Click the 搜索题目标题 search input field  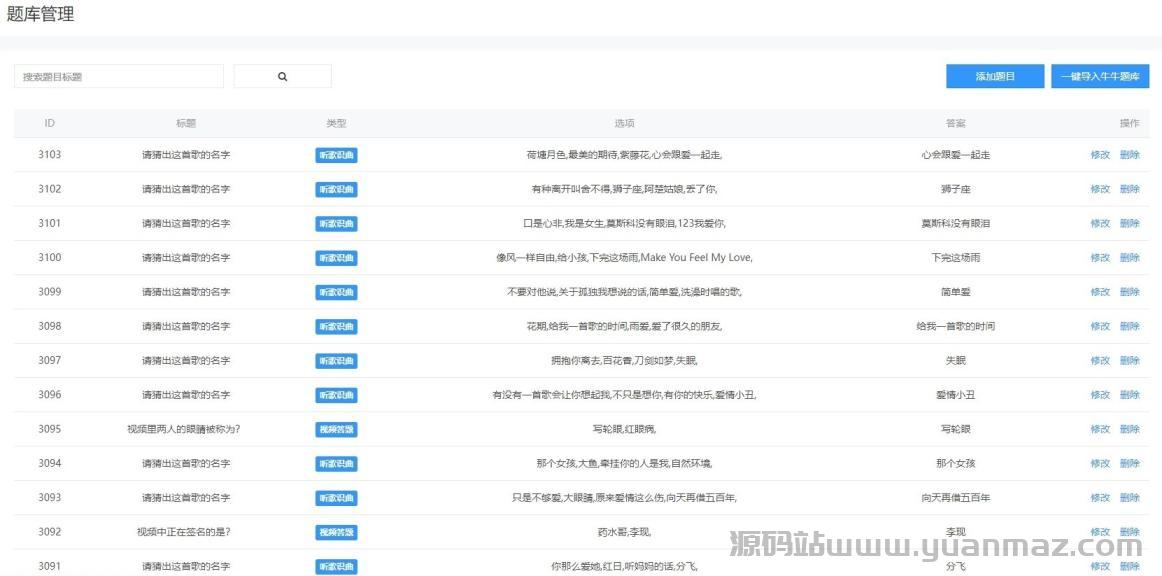(119, 76)
